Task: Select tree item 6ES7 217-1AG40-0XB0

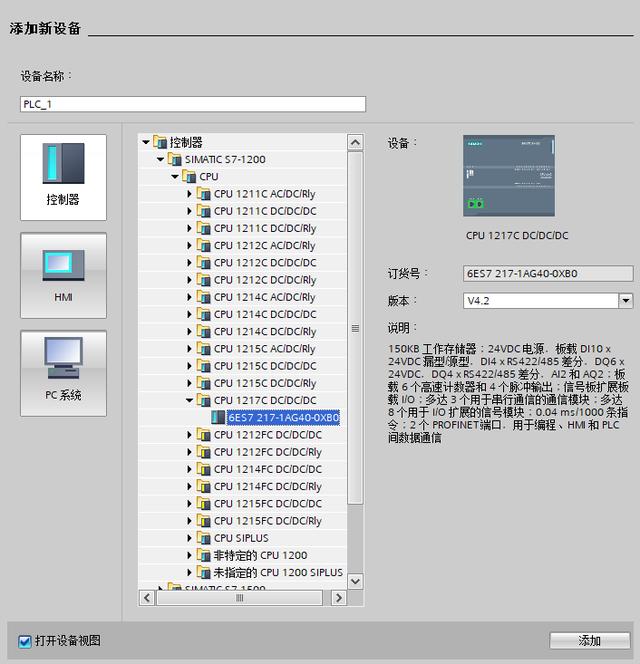Action: (x=283, y=418)
